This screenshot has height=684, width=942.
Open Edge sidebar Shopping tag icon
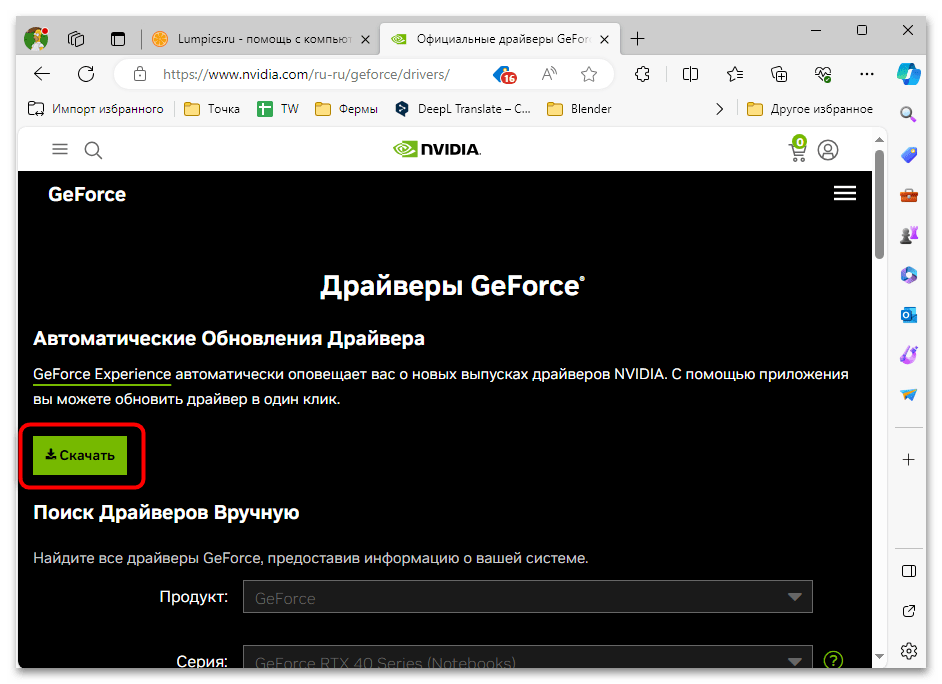point(908,155)
